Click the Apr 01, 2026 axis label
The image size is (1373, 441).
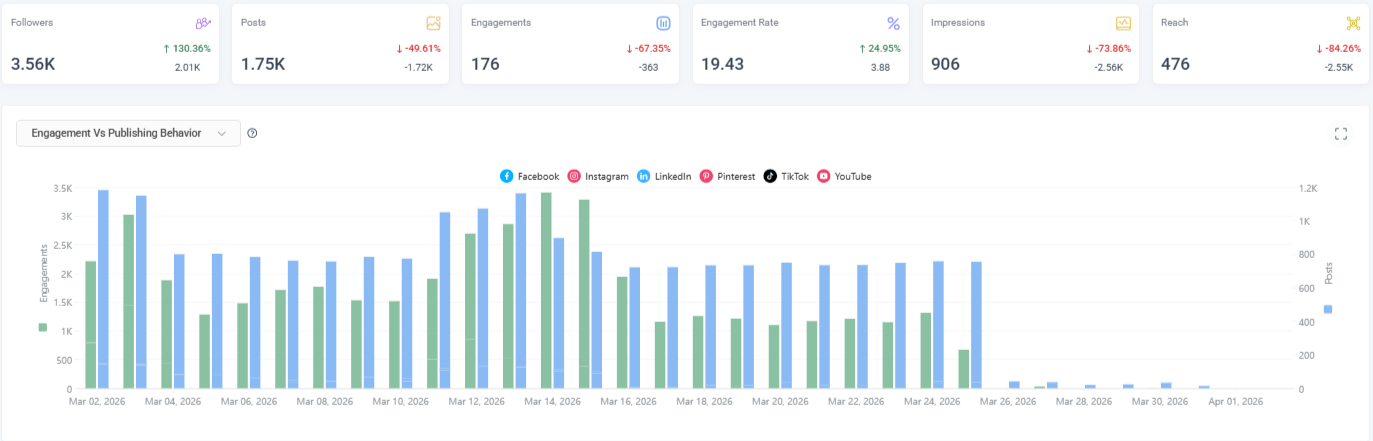click(x=1235, y=401)
